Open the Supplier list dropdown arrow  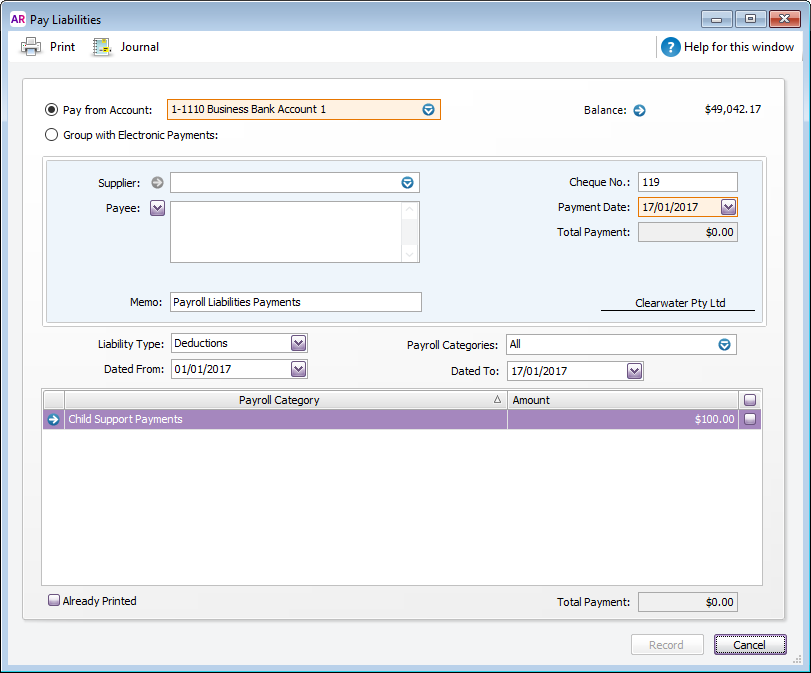click(408, 183)
